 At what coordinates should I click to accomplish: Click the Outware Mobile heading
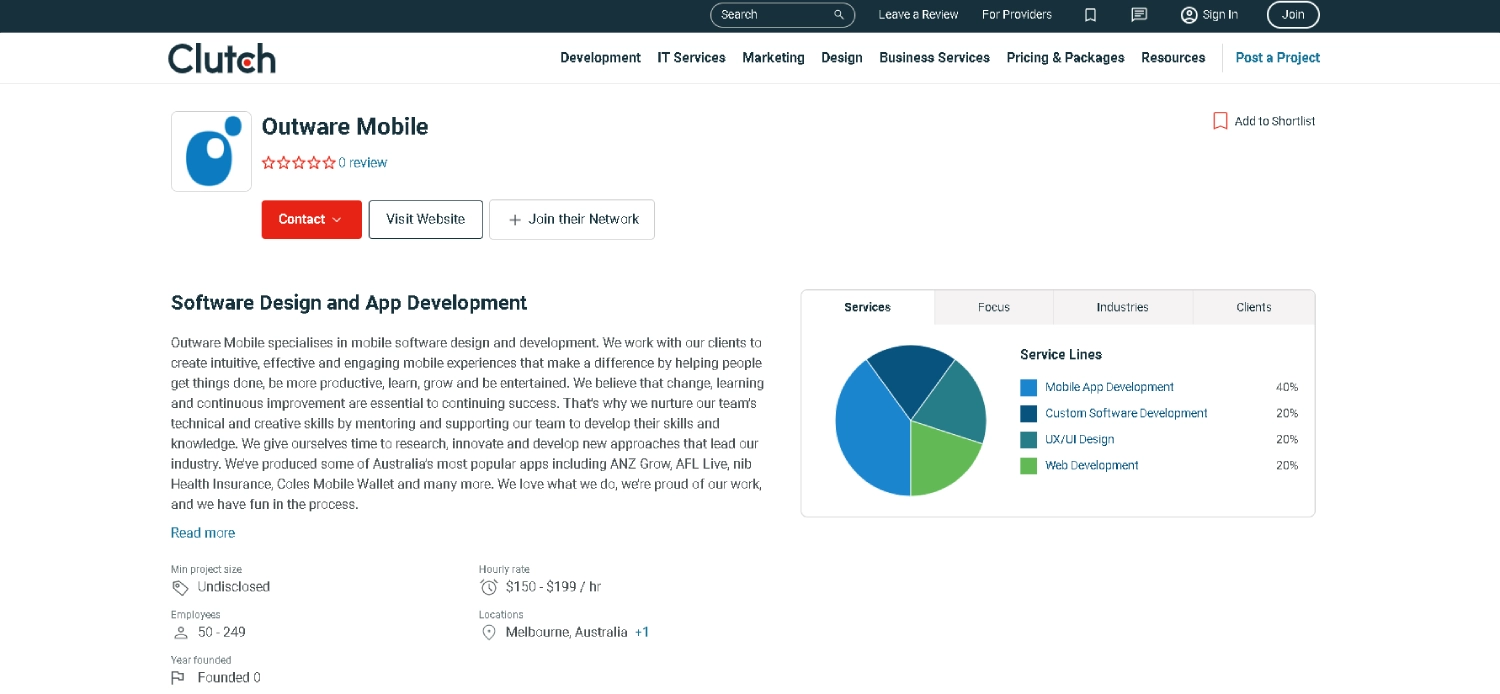click(x=345, y=127)
